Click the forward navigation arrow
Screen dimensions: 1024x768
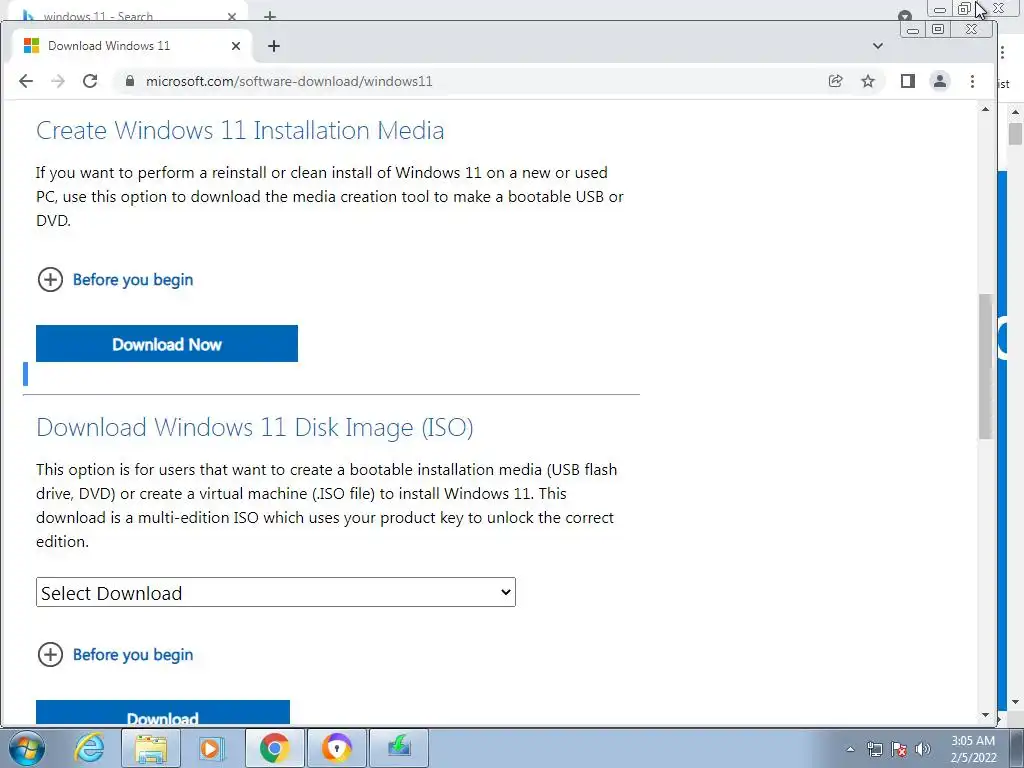[x=58, y=81]
